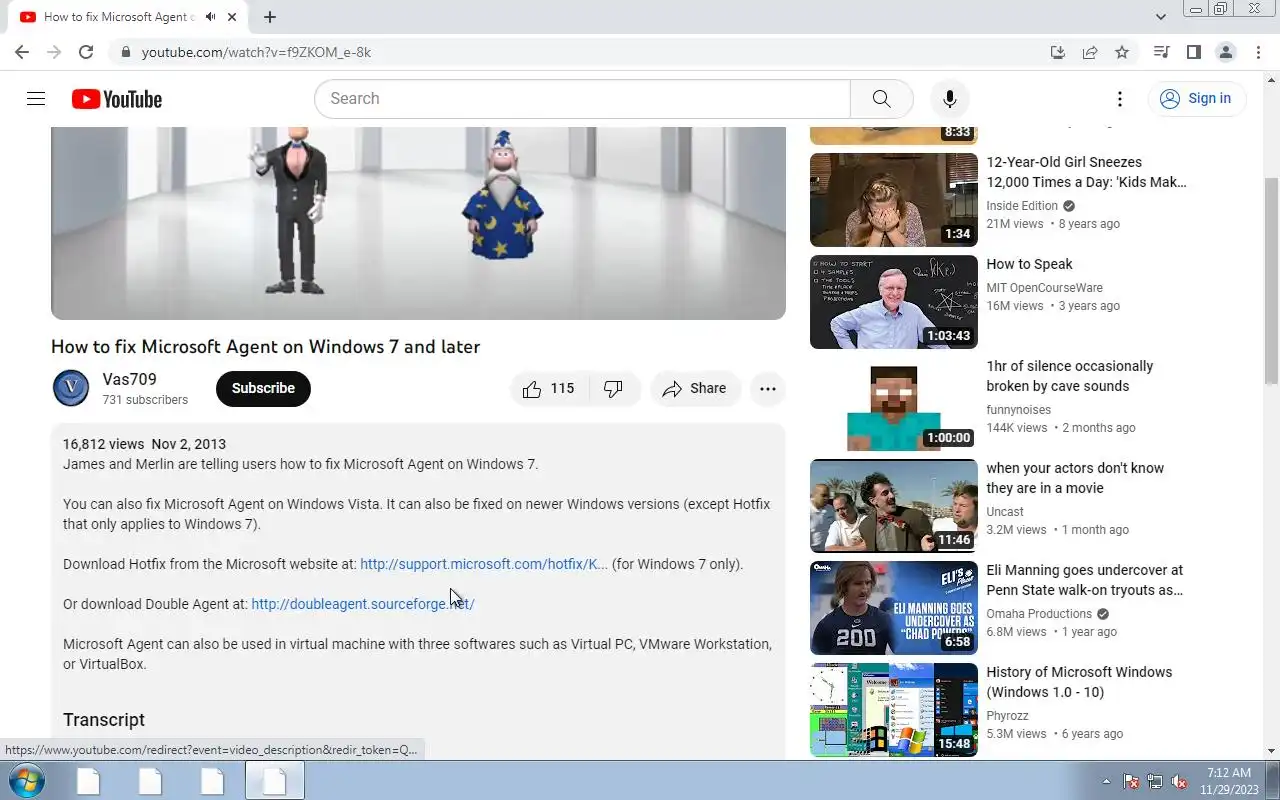Open '1hr of silence' video title
Image resolution: width=1280 pixels, height=800 pixels.
point(1070,376)
